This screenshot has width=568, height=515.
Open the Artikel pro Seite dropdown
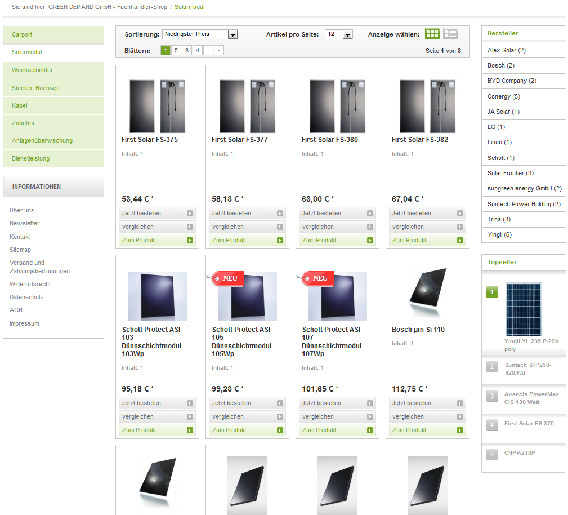[x=338, y=34]
